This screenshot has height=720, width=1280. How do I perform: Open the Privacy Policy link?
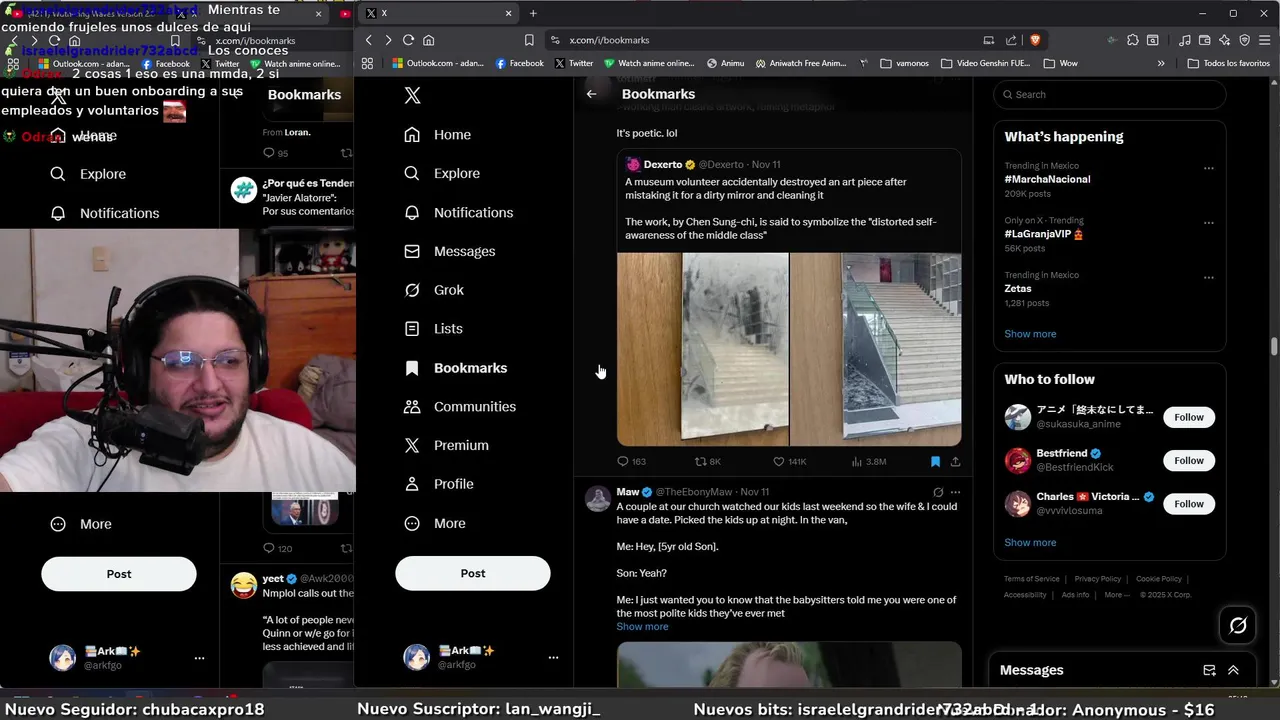1097,579
